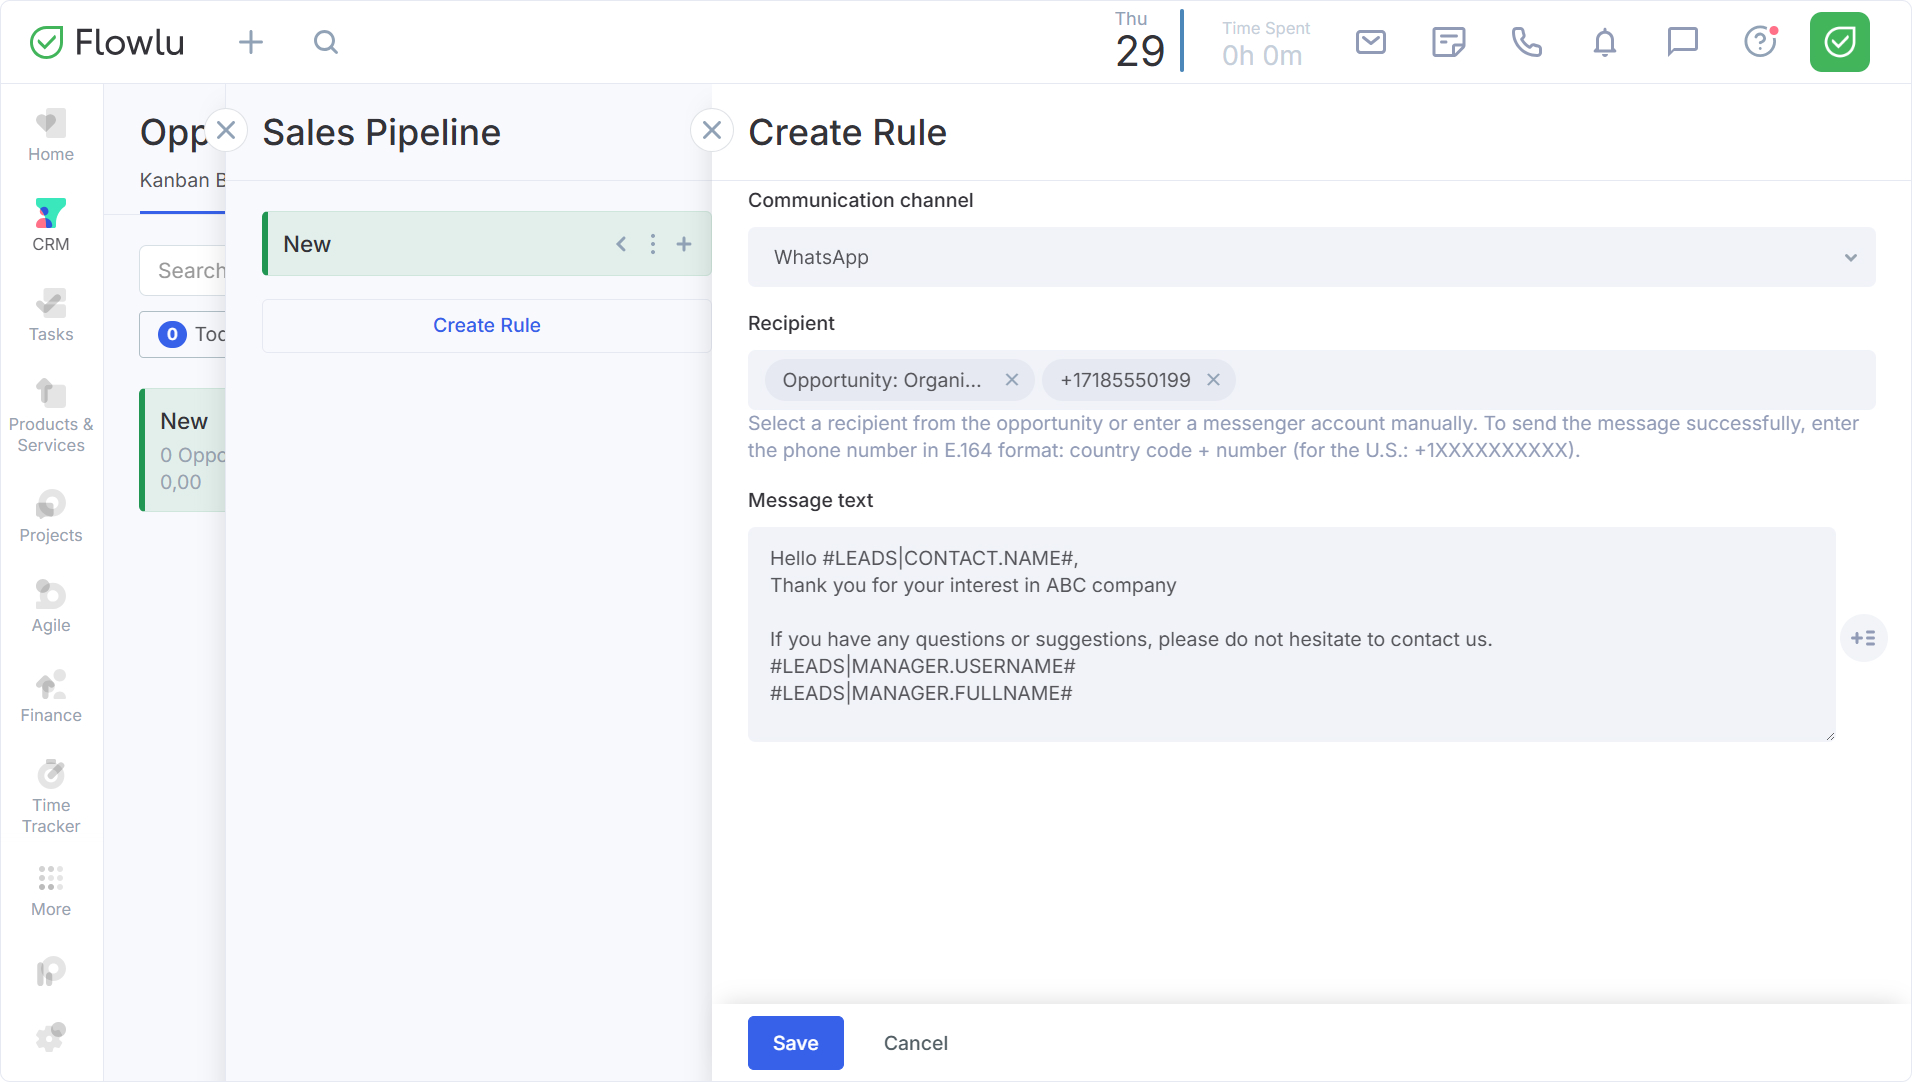Open the New stage three-dot menu
Viewport: 1912px width, 1082px height.
tap(653, 244)
